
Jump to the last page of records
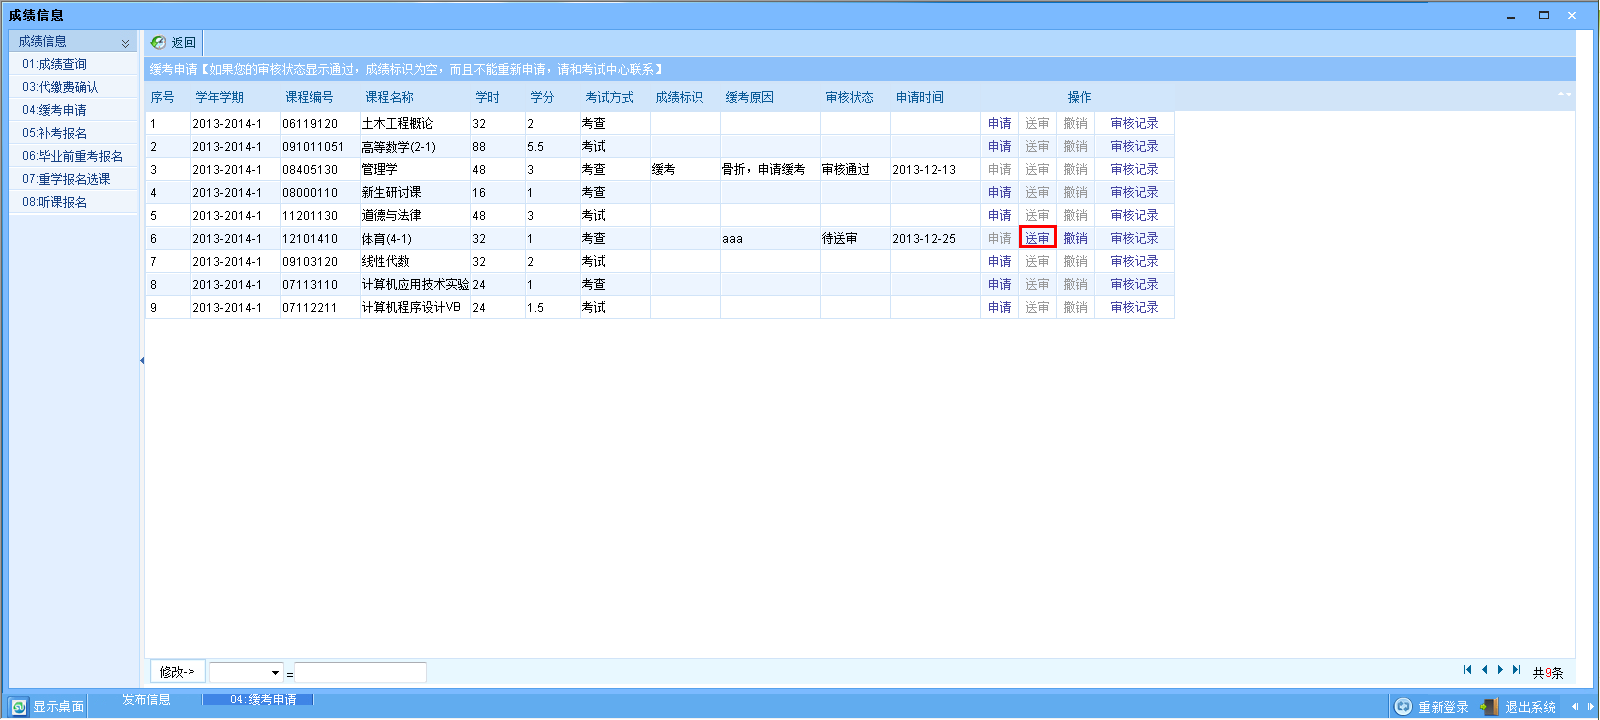pyautogui.click(x=1516, y=670)
